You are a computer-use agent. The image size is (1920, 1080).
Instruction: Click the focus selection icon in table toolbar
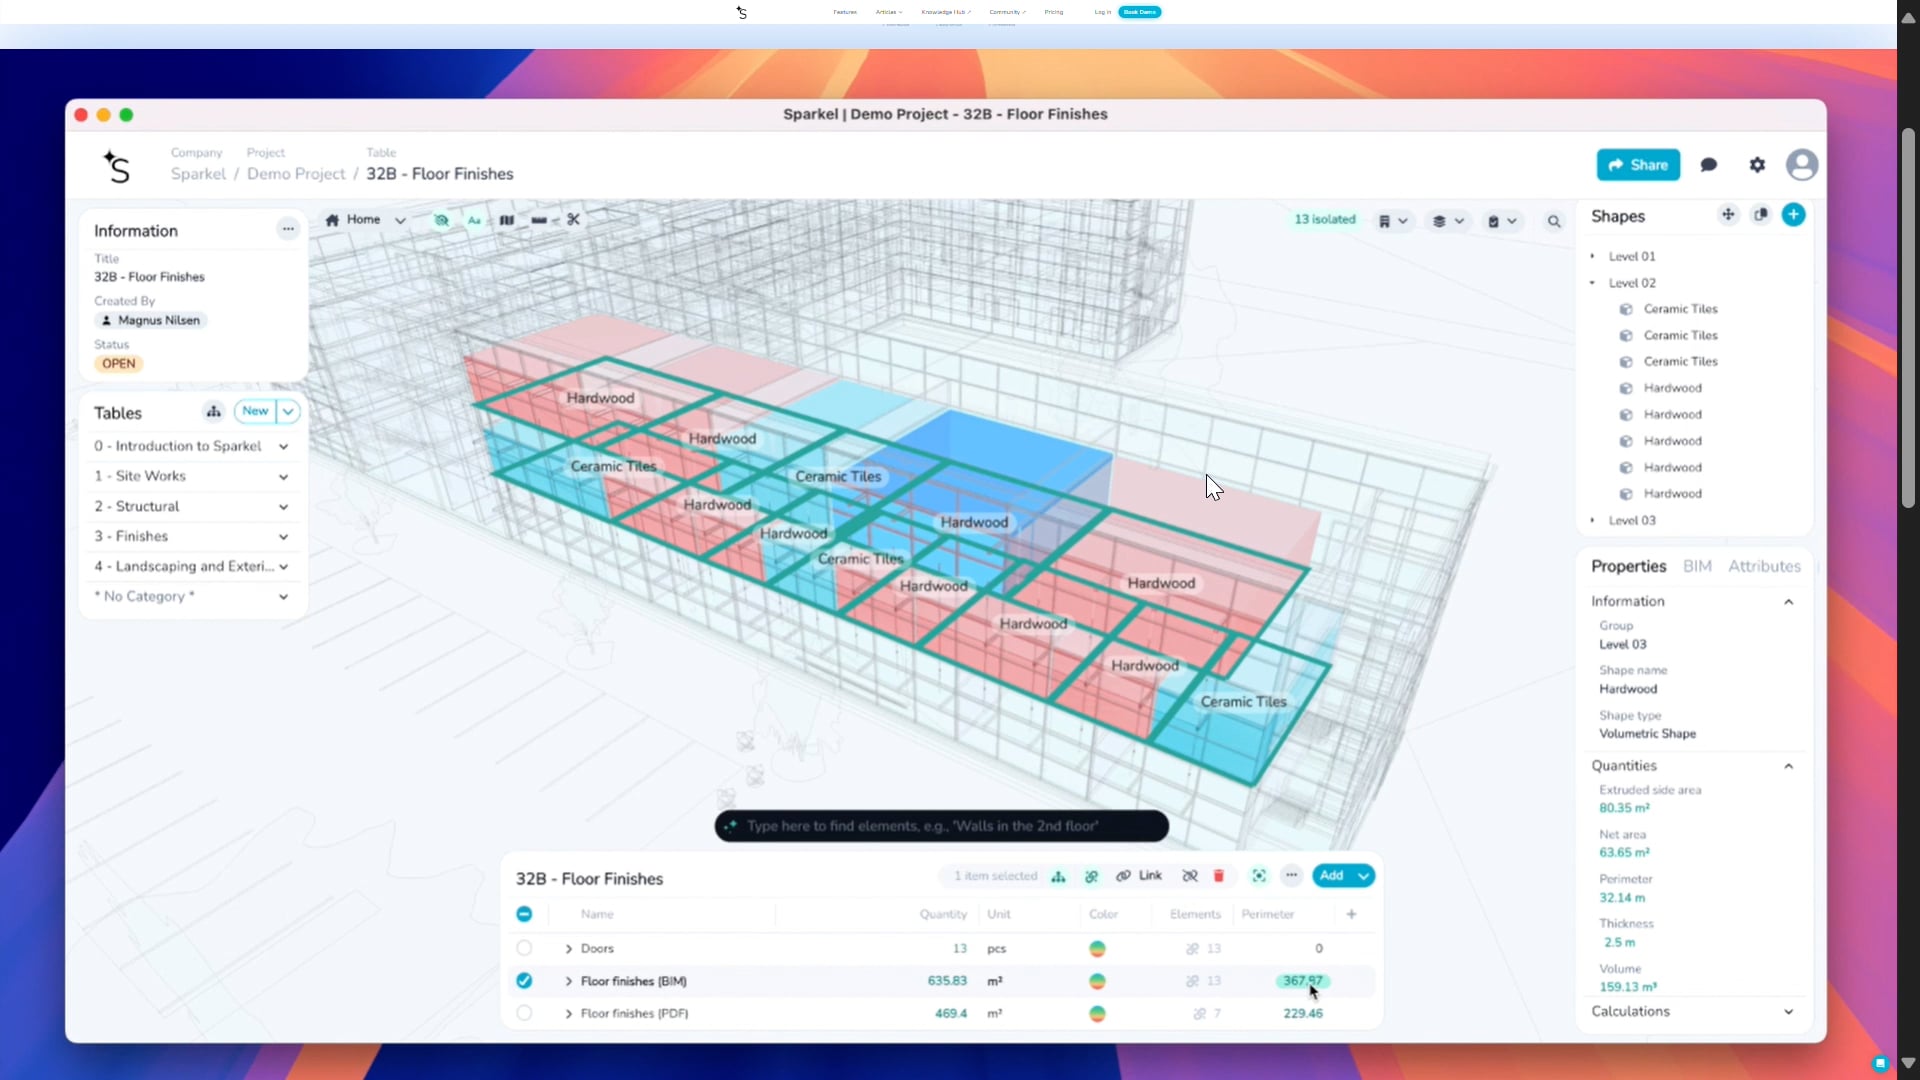pyautogui.click(x=1259, y=876)
